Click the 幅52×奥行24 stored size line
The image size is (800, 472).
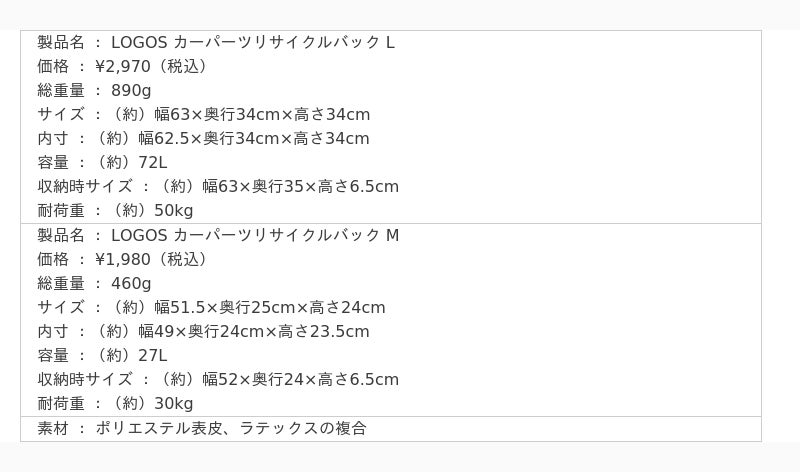point(218,379)
